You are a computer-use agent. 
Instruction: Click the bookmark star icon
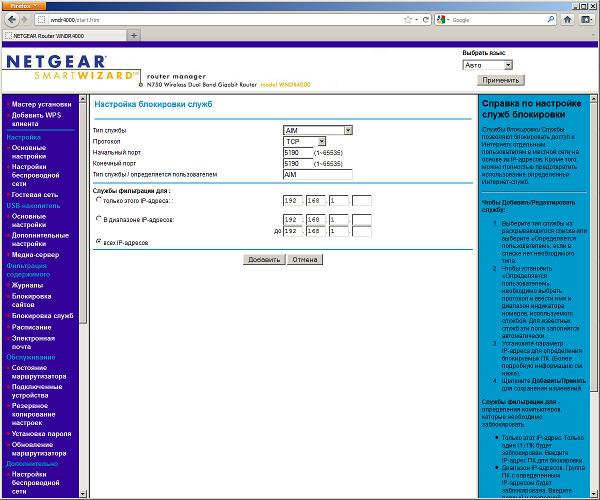pos(408,20)
